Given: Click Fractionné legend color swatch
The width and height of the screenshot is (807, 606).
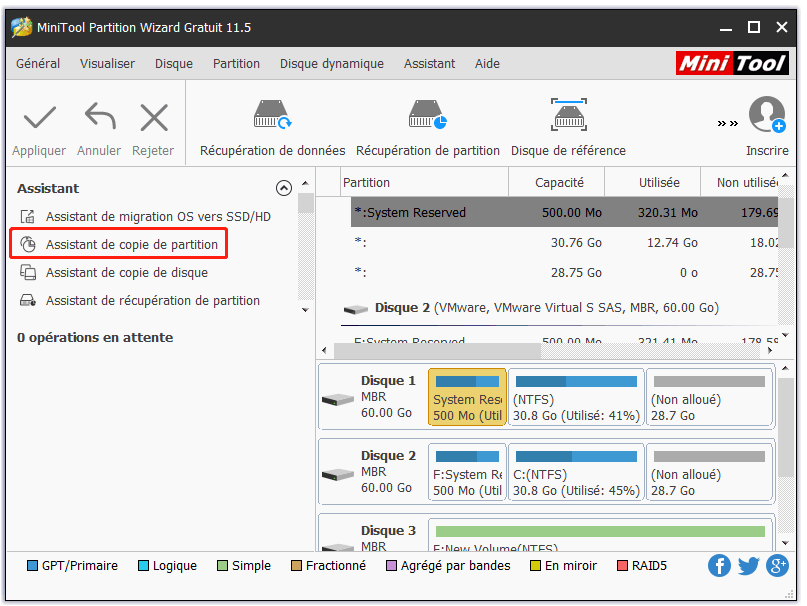Looking at the screenshot, I should (x=296, y=565).
